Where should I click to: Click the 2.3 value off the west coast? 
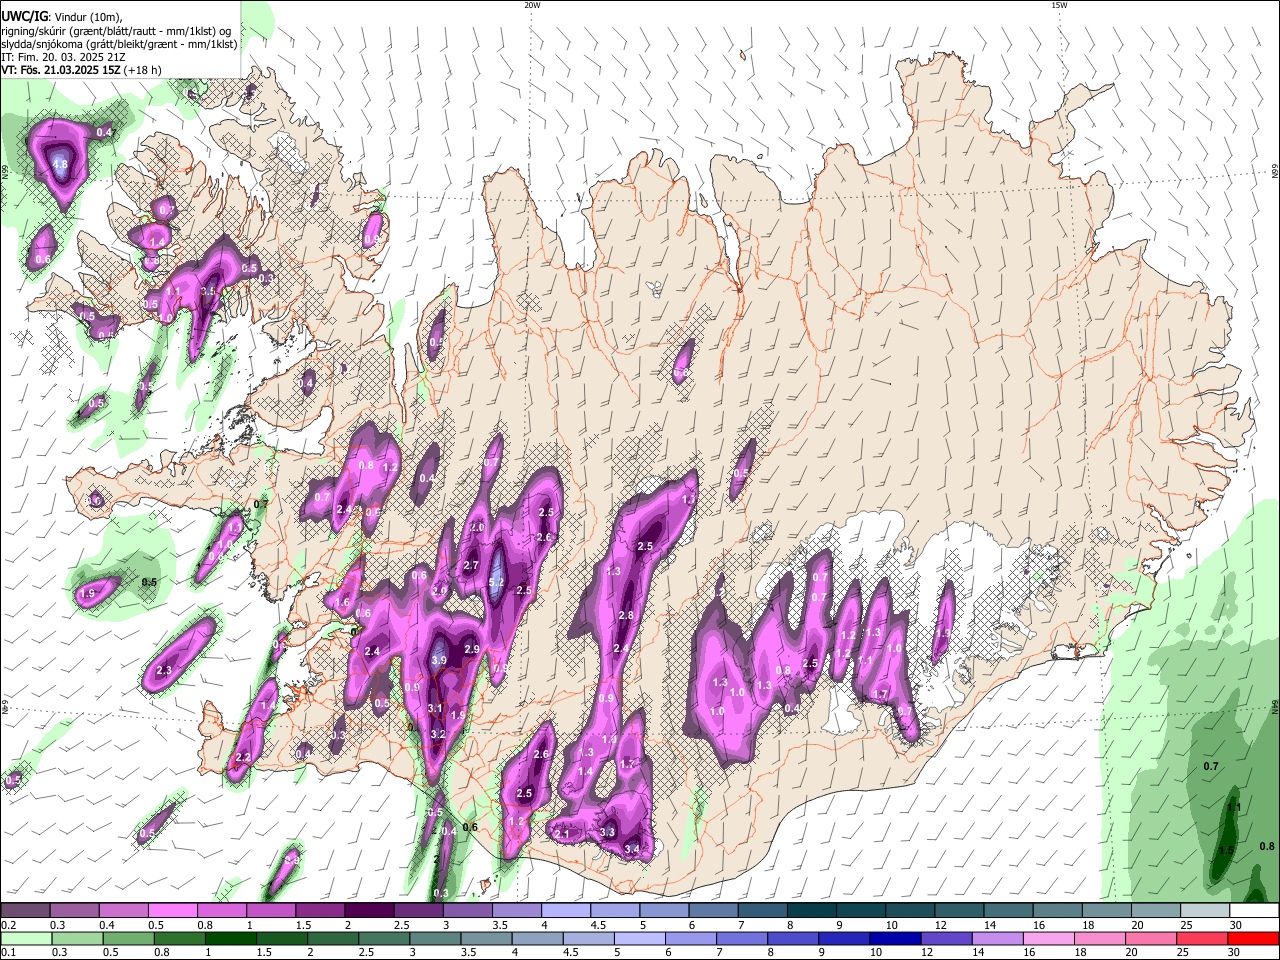[x=164, y=670]
